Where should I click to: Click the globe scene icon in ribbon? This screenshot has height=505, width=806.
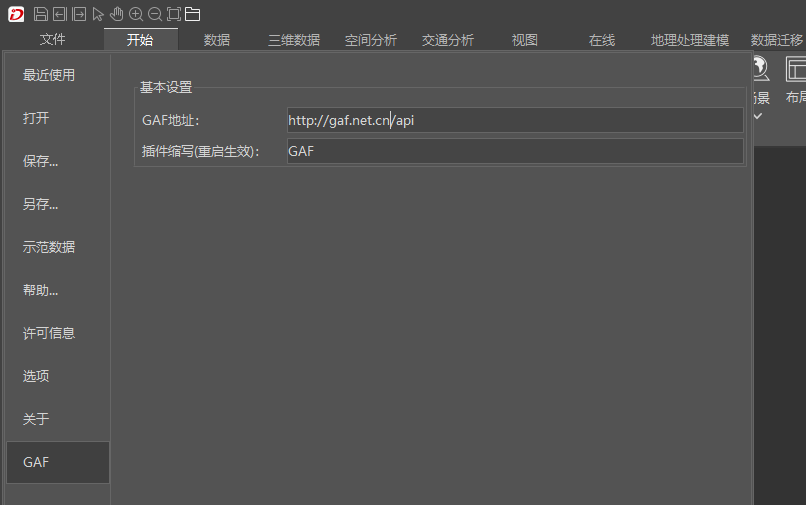761,69
